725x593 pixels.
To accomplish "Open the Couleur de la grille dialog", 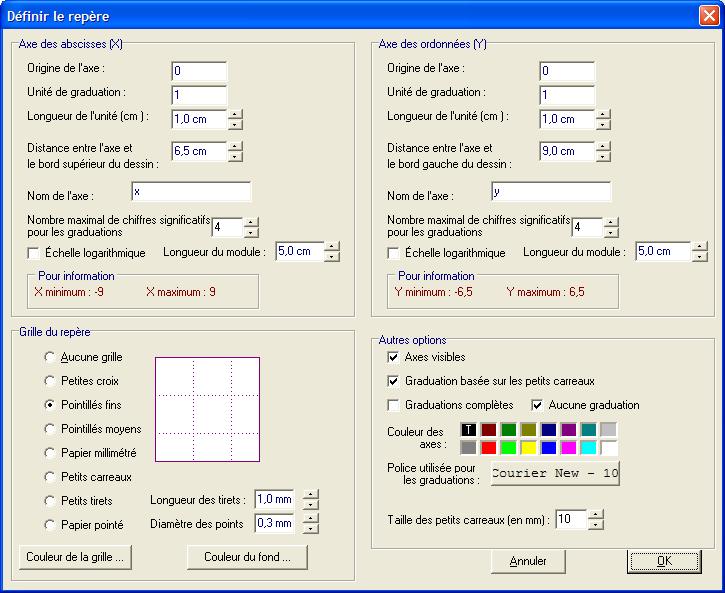I will [76, 557].
